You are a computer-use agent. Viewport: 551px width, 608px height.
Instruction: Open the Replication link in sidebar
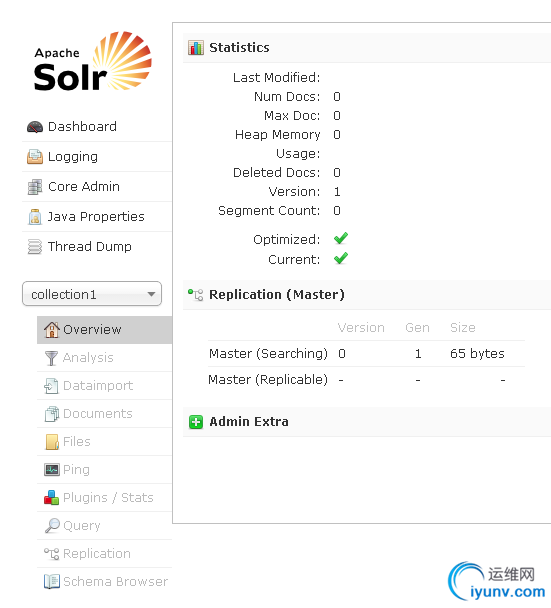tap(104, 554)
